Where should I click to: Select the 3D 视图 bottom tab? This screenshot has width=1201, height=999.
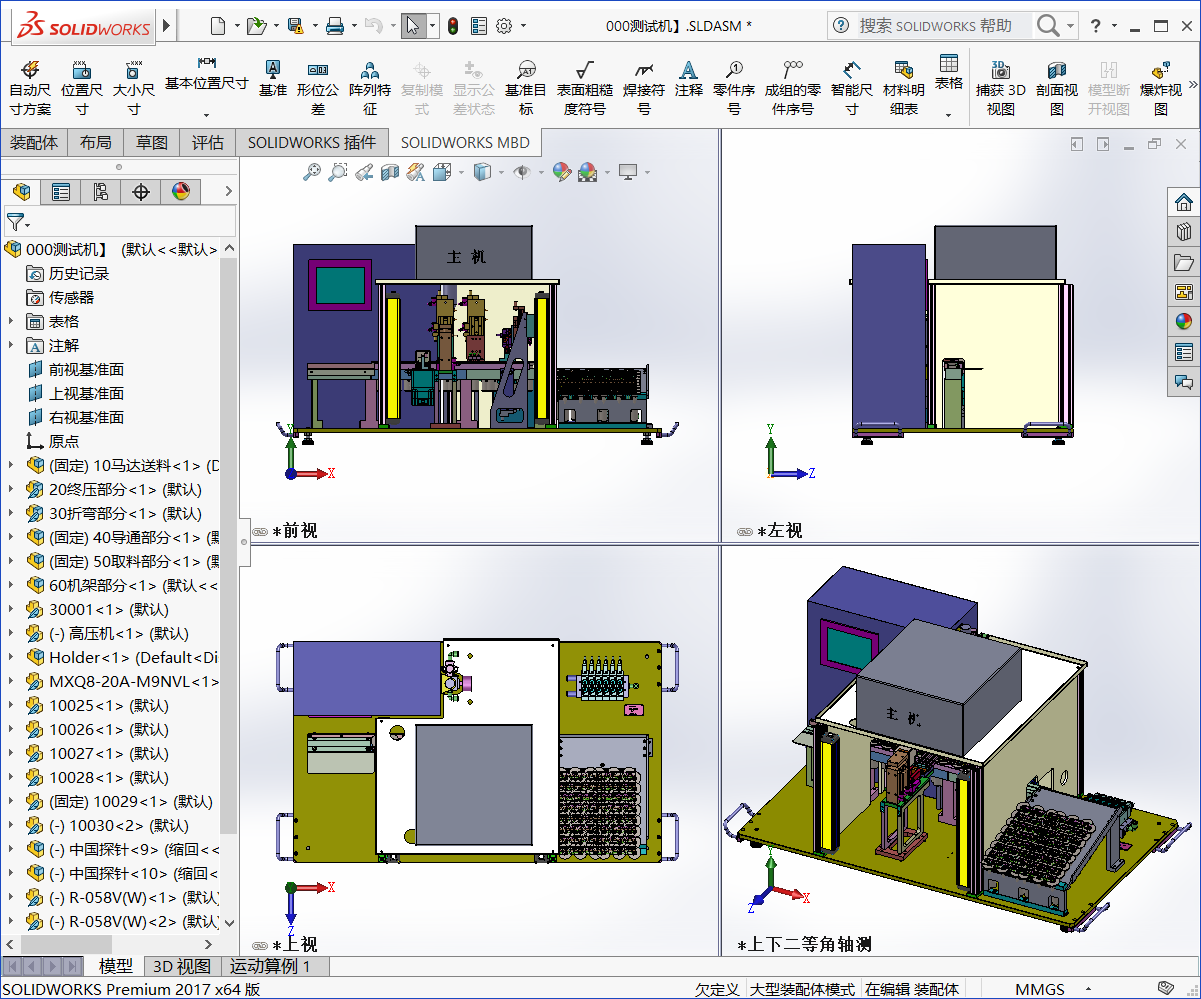(x=181, y=966)
